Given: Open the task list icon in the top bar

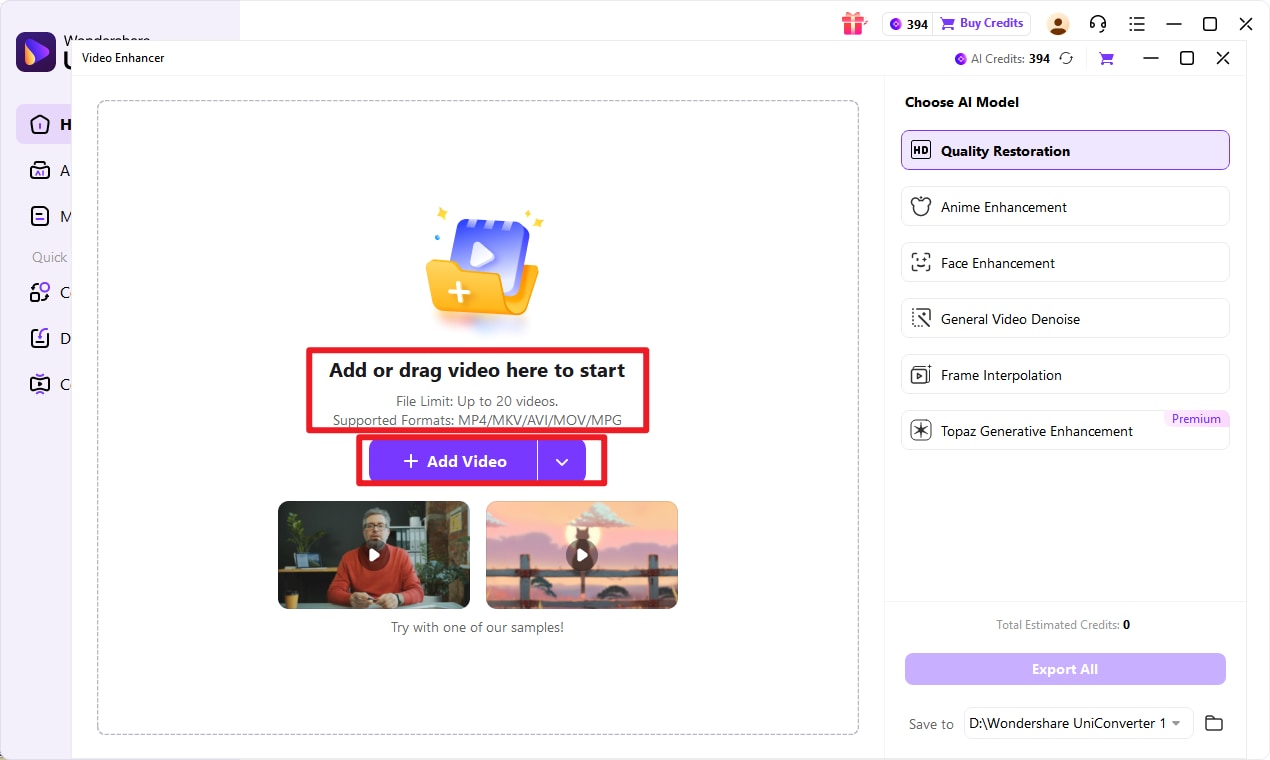Looking at the screenshot, I should coord(1137,23).
